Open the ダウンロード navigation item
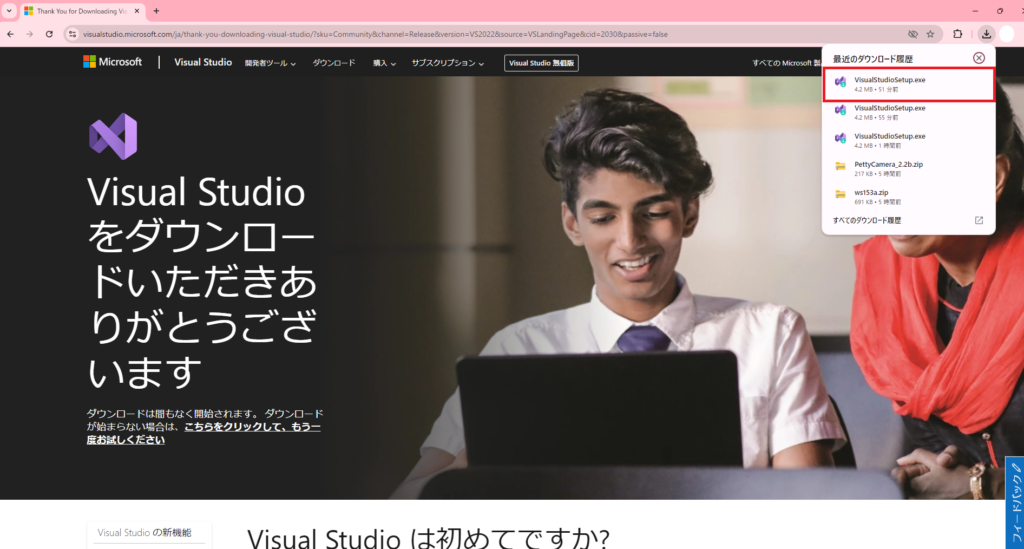This screenshot has height=549, width=1024. coord(333,63)
